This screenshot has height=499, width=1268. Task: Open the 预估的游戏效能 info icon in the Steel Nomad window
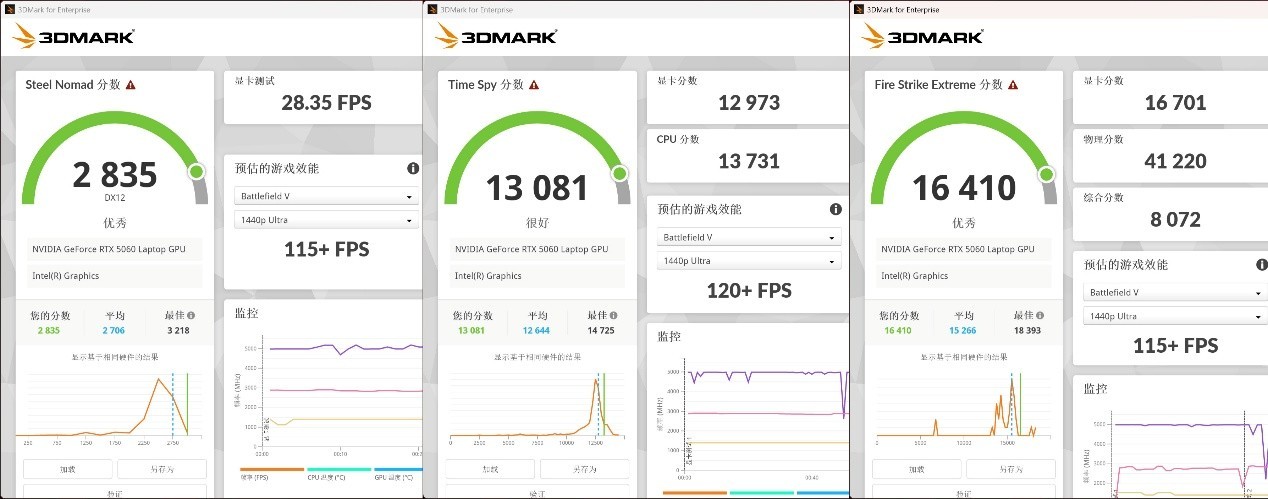[413, 169]
